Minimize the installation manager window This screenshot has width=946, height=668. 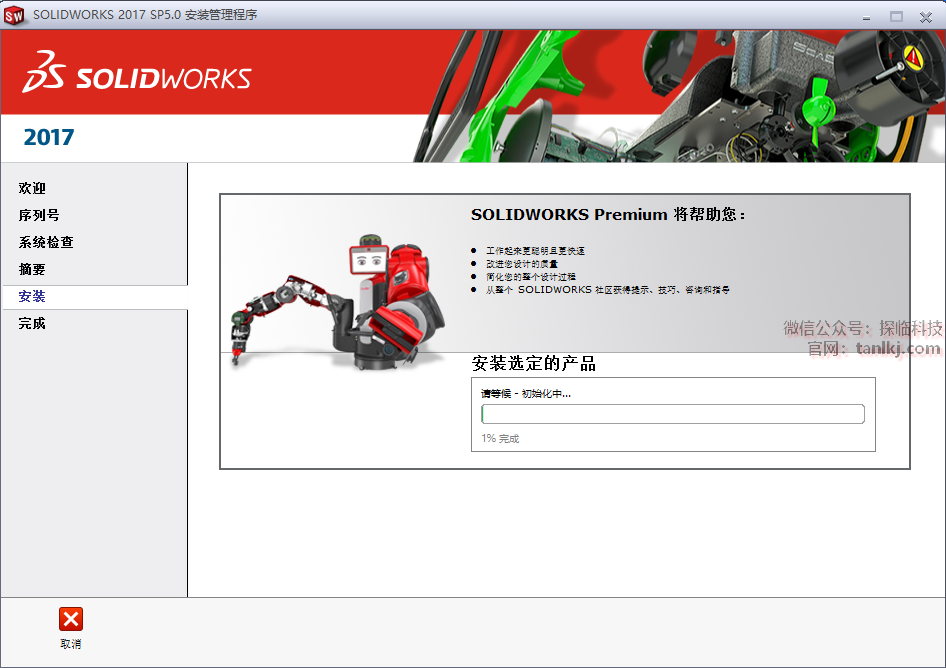(864, 15)
